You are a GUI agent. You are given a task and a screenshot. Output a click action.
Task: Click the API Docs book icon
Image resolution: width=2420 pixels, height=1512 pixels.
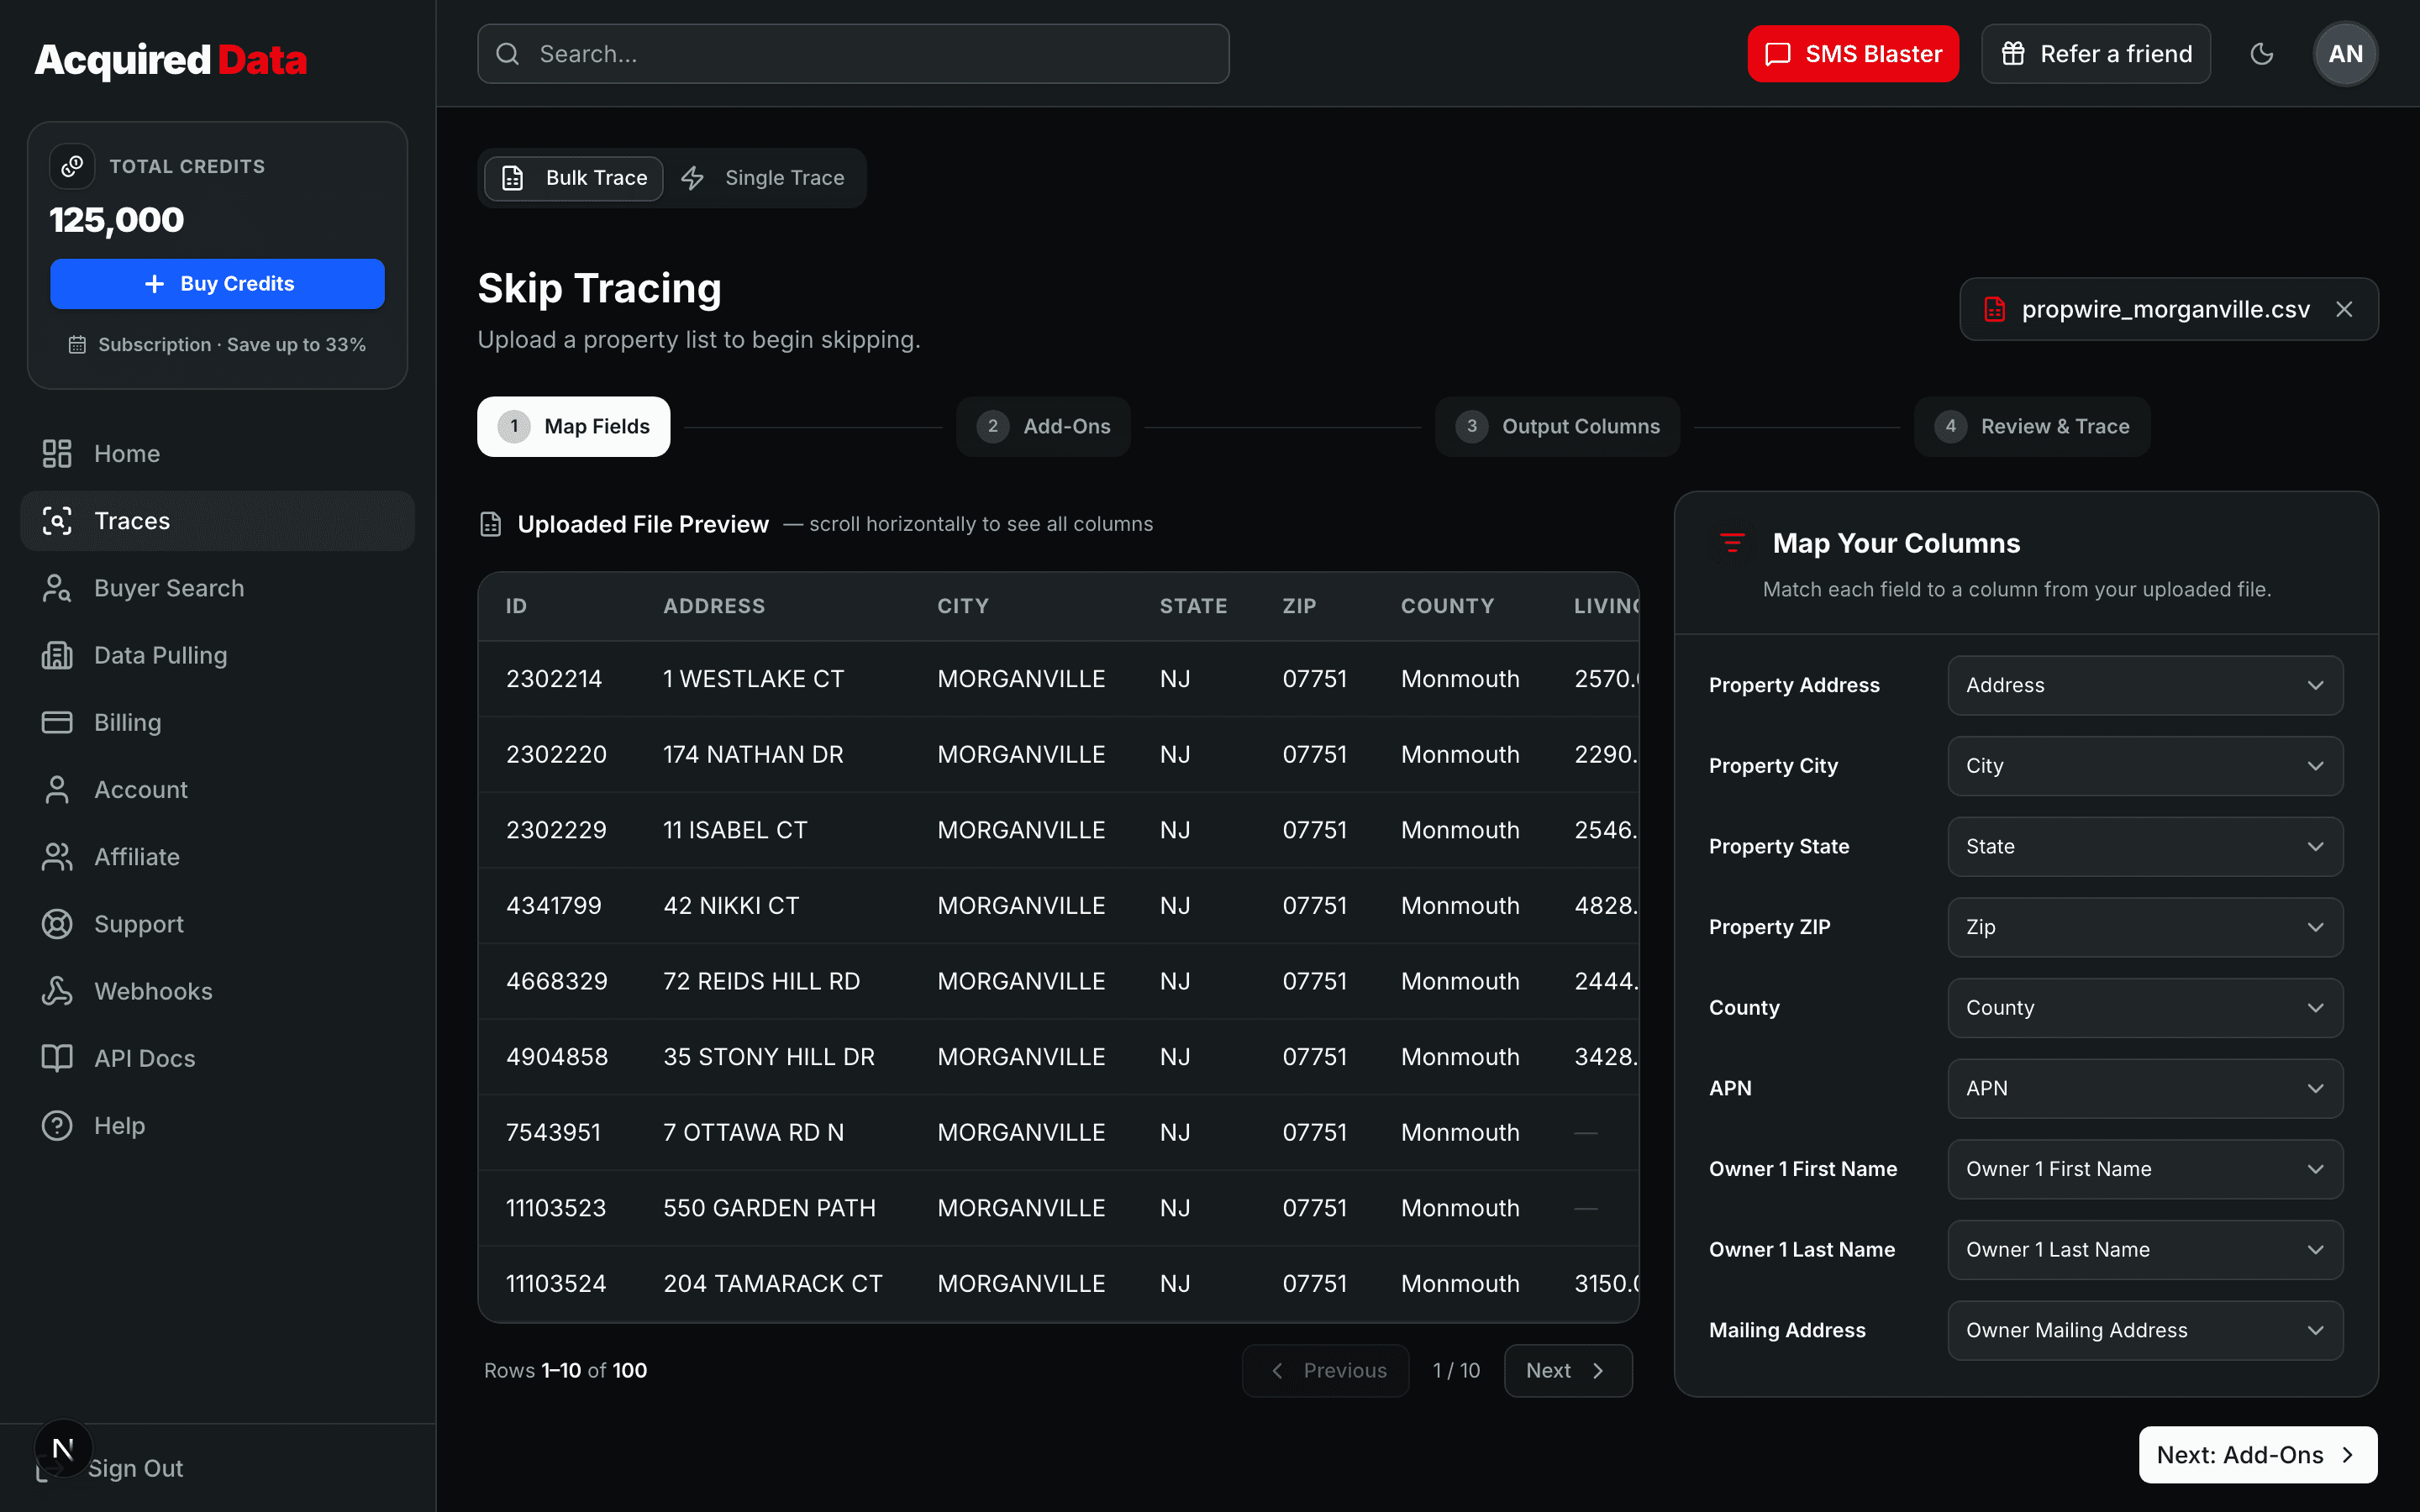57,1058
